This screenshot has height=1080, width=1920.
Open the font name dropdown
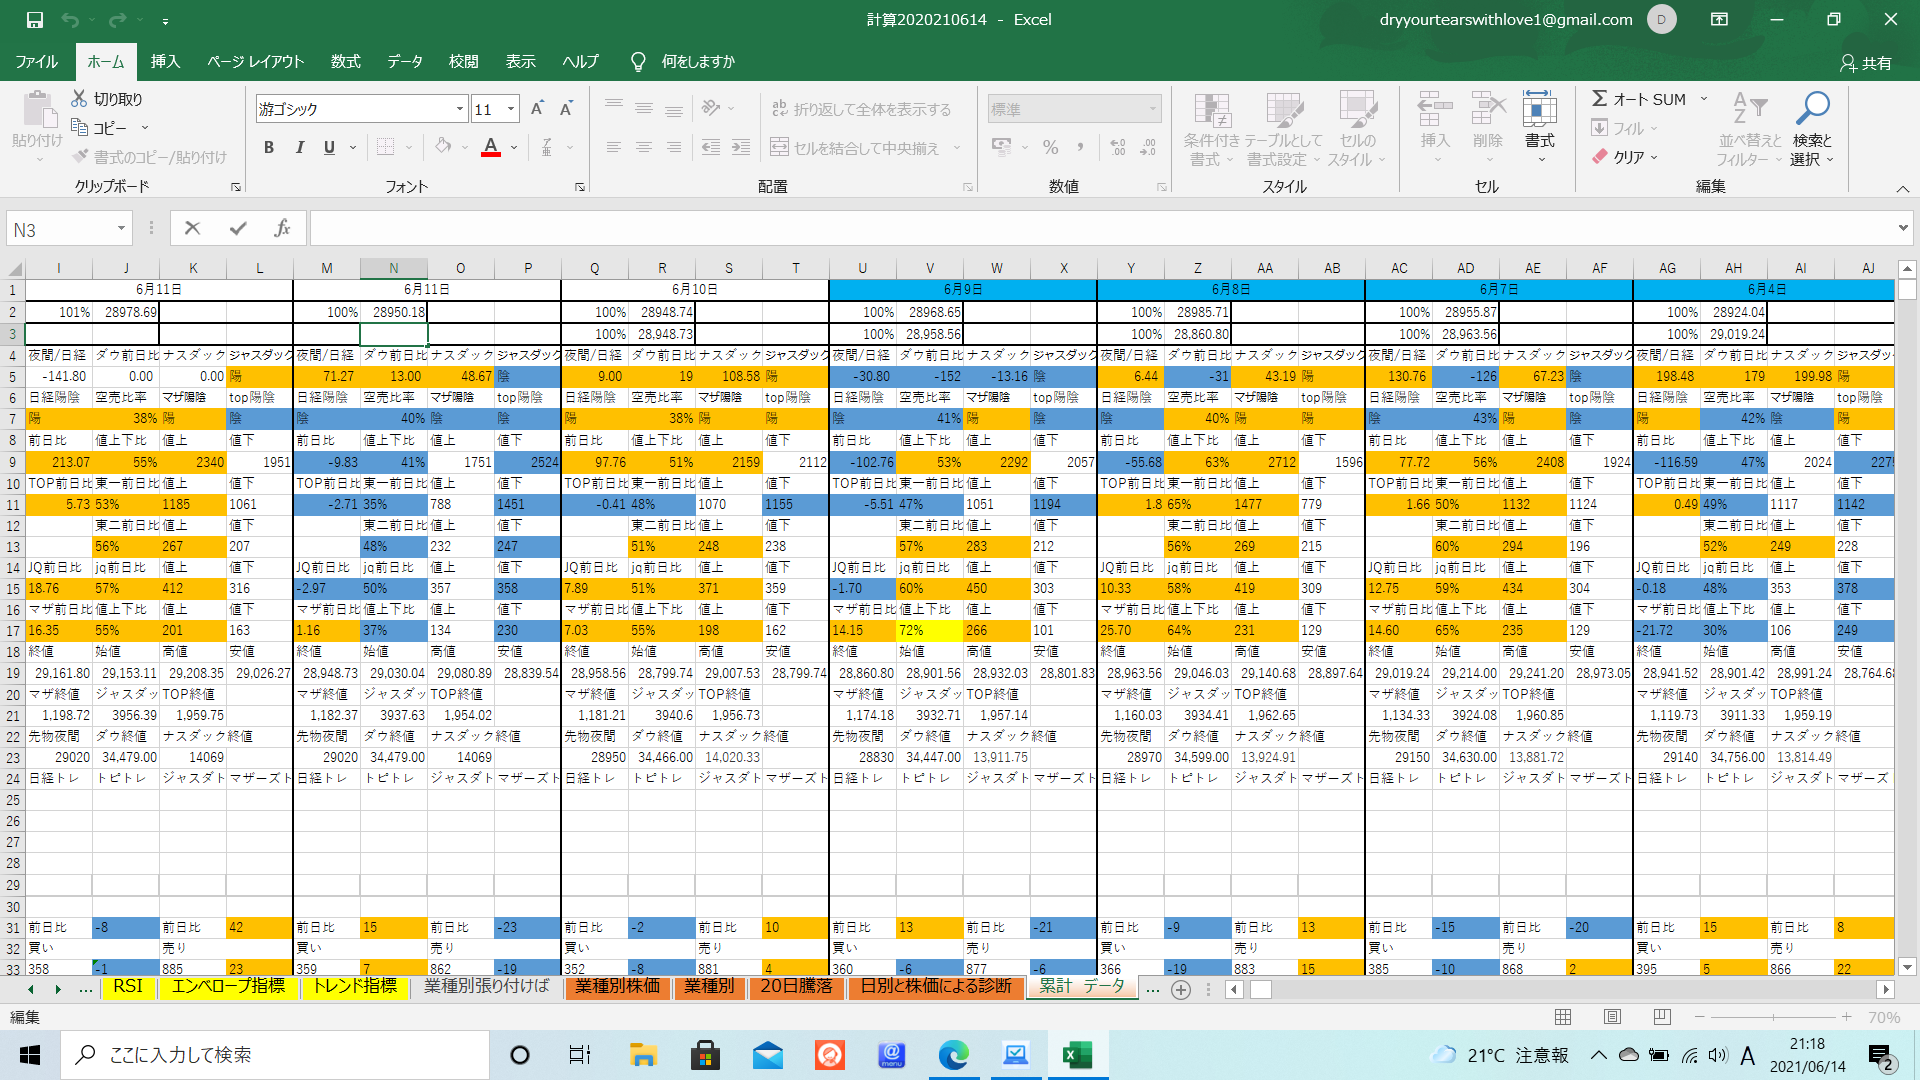[460, 109]
